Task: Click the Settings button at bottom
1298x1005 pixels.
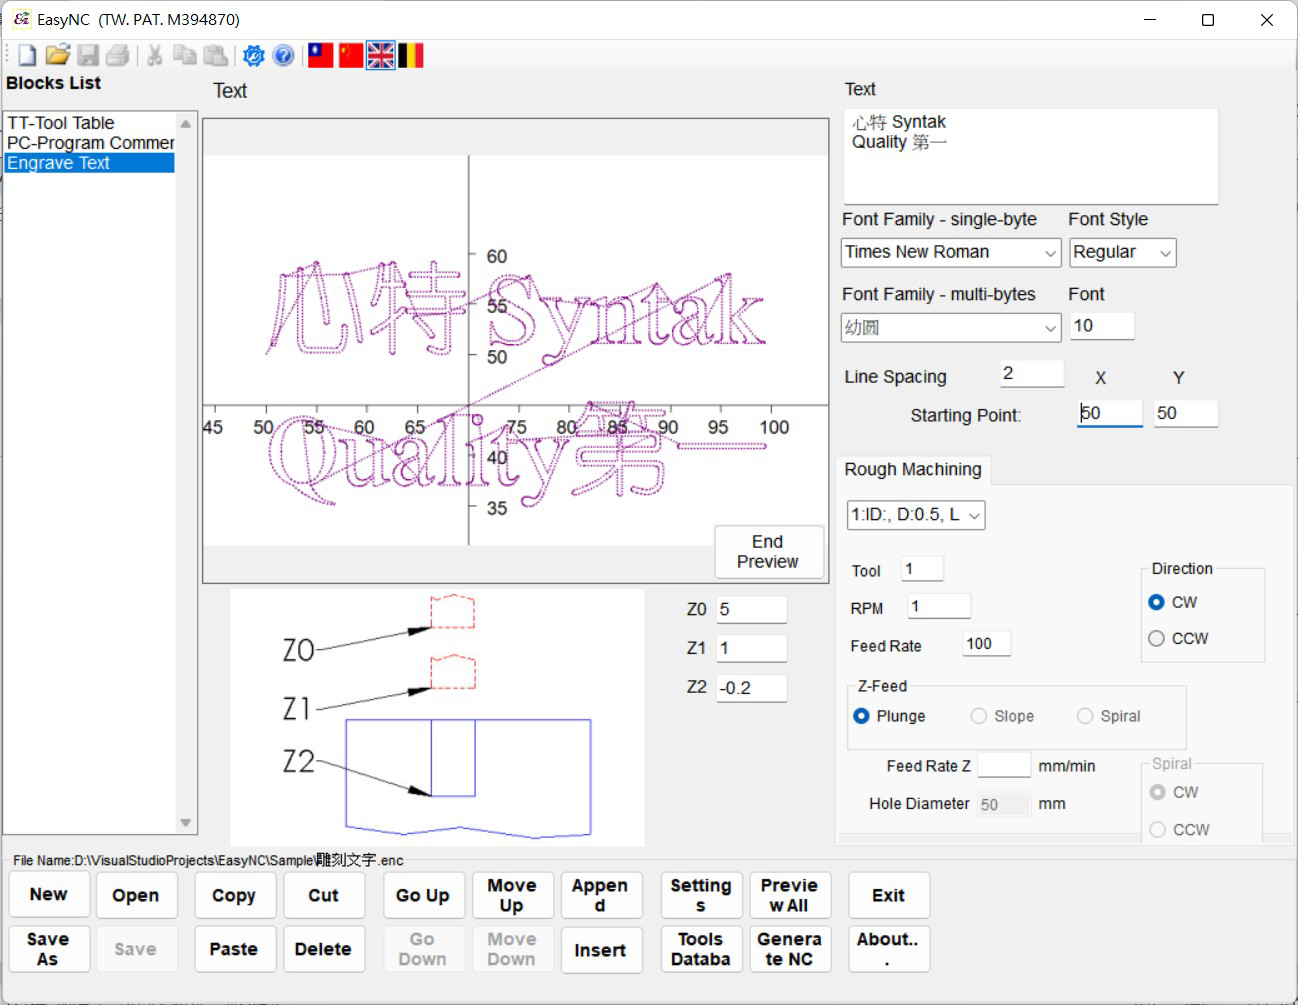Action: coord(701,896)
